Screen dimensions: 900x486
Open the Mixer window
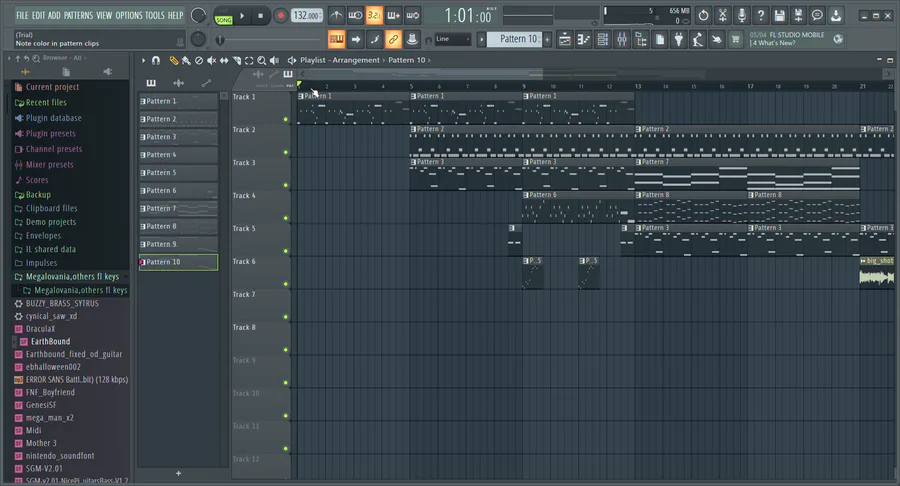click(x=622, y=40)
